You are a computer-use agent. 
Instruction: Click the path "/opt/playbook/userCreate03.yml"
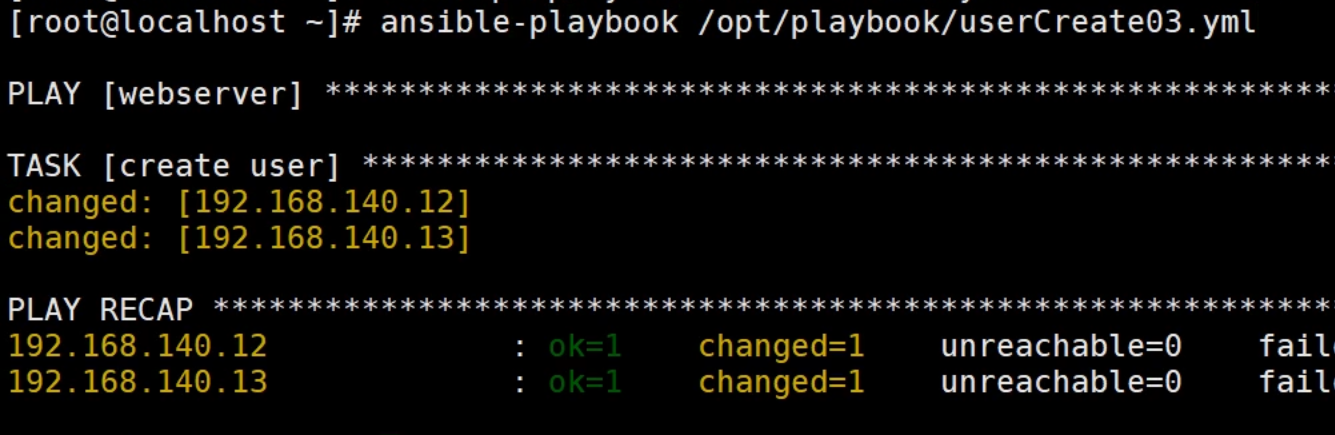click(x=976, y=22)
